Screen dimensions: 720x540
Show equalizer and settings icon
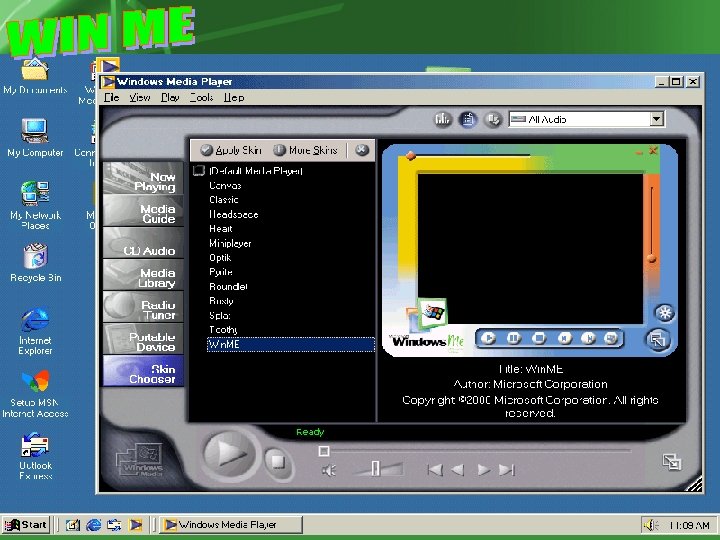pos(442,119)
